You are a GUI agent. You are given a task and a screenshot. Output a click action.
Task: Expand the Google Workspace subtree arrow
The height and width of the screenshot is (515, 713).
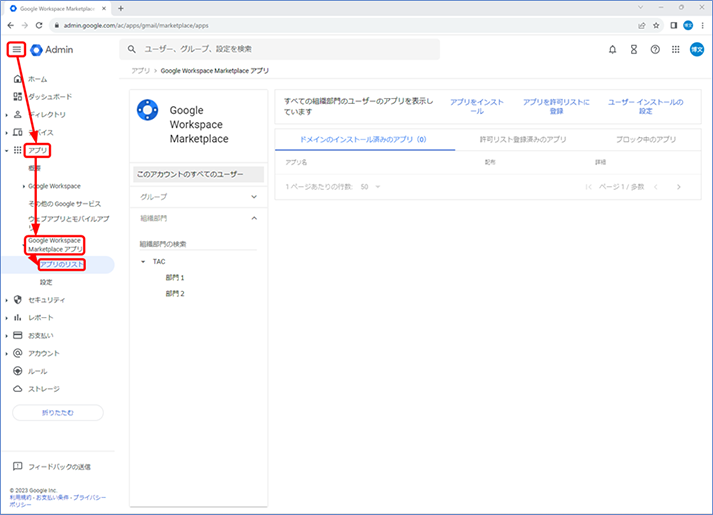pos(24,186)
